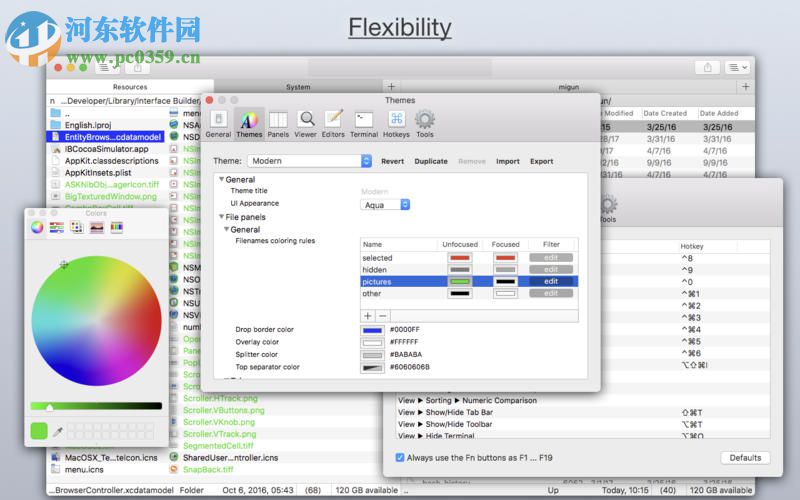This screenshot has height=500, width=800.
Task: Open the Editors preferences pencil icon
Action: (333, 124)
